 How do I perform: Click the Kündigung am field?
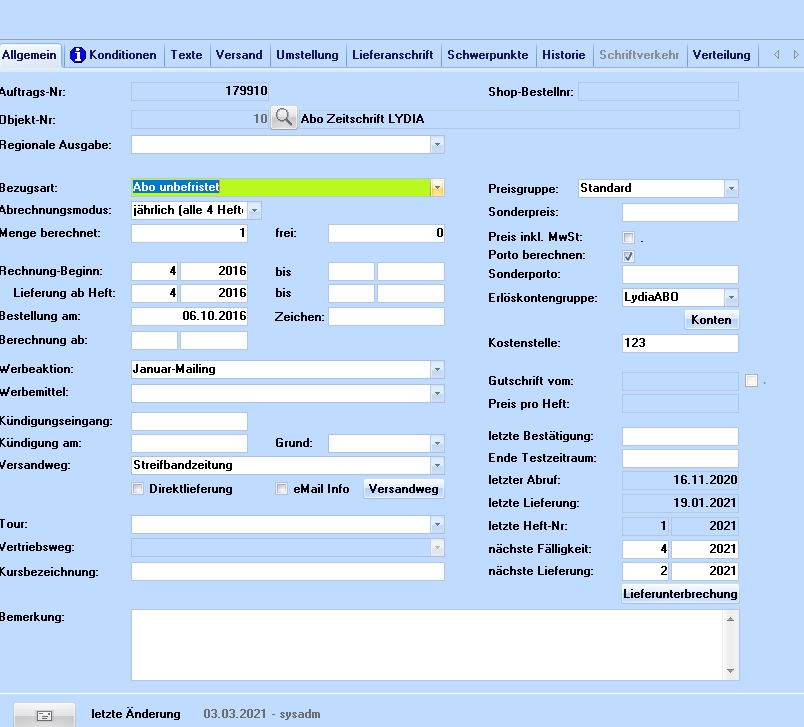189,443
